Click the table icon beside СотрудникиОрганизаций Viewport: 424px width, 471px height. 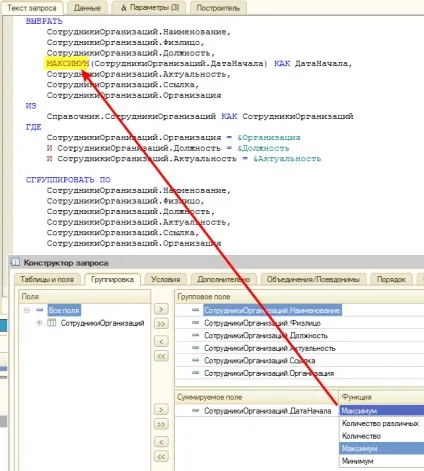point(52,323)
